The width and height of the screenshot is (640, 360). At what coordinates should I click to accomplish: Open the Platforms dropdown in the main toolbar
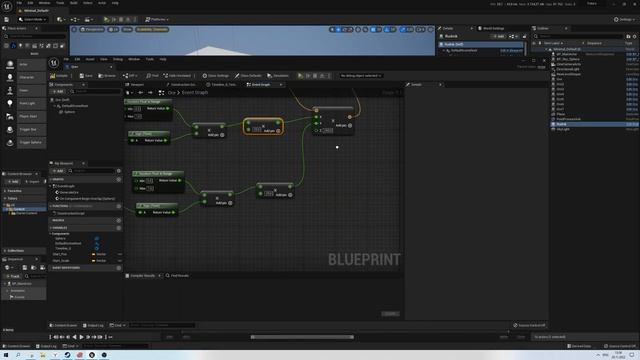click(x=157, y=19)
